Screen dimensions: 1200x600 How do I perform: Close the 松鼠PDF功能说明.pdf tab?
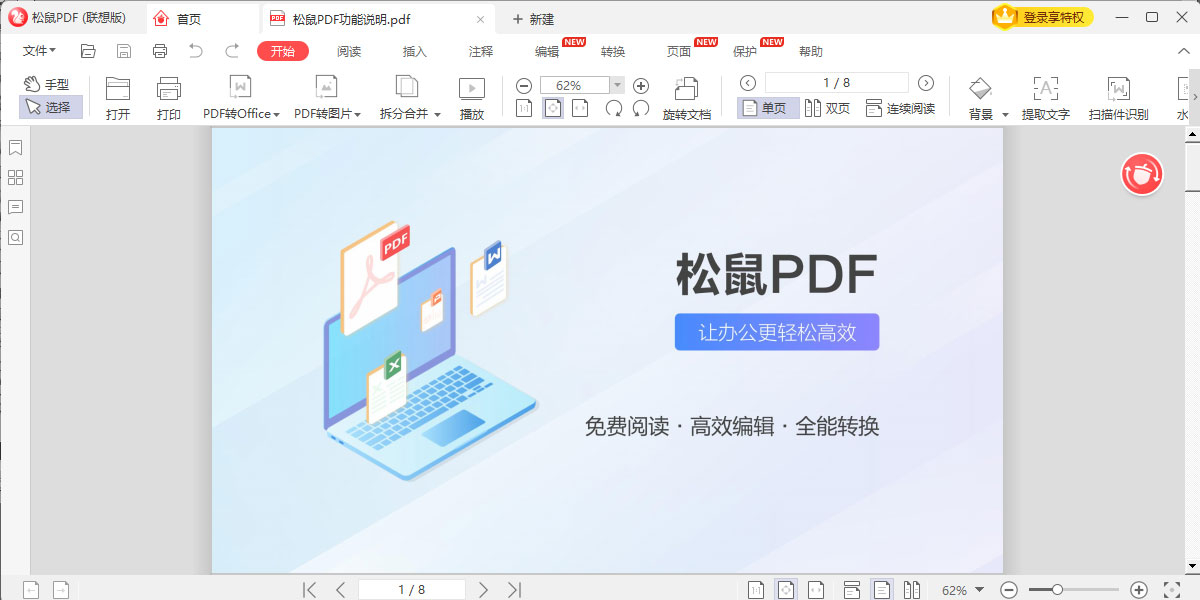481,19
